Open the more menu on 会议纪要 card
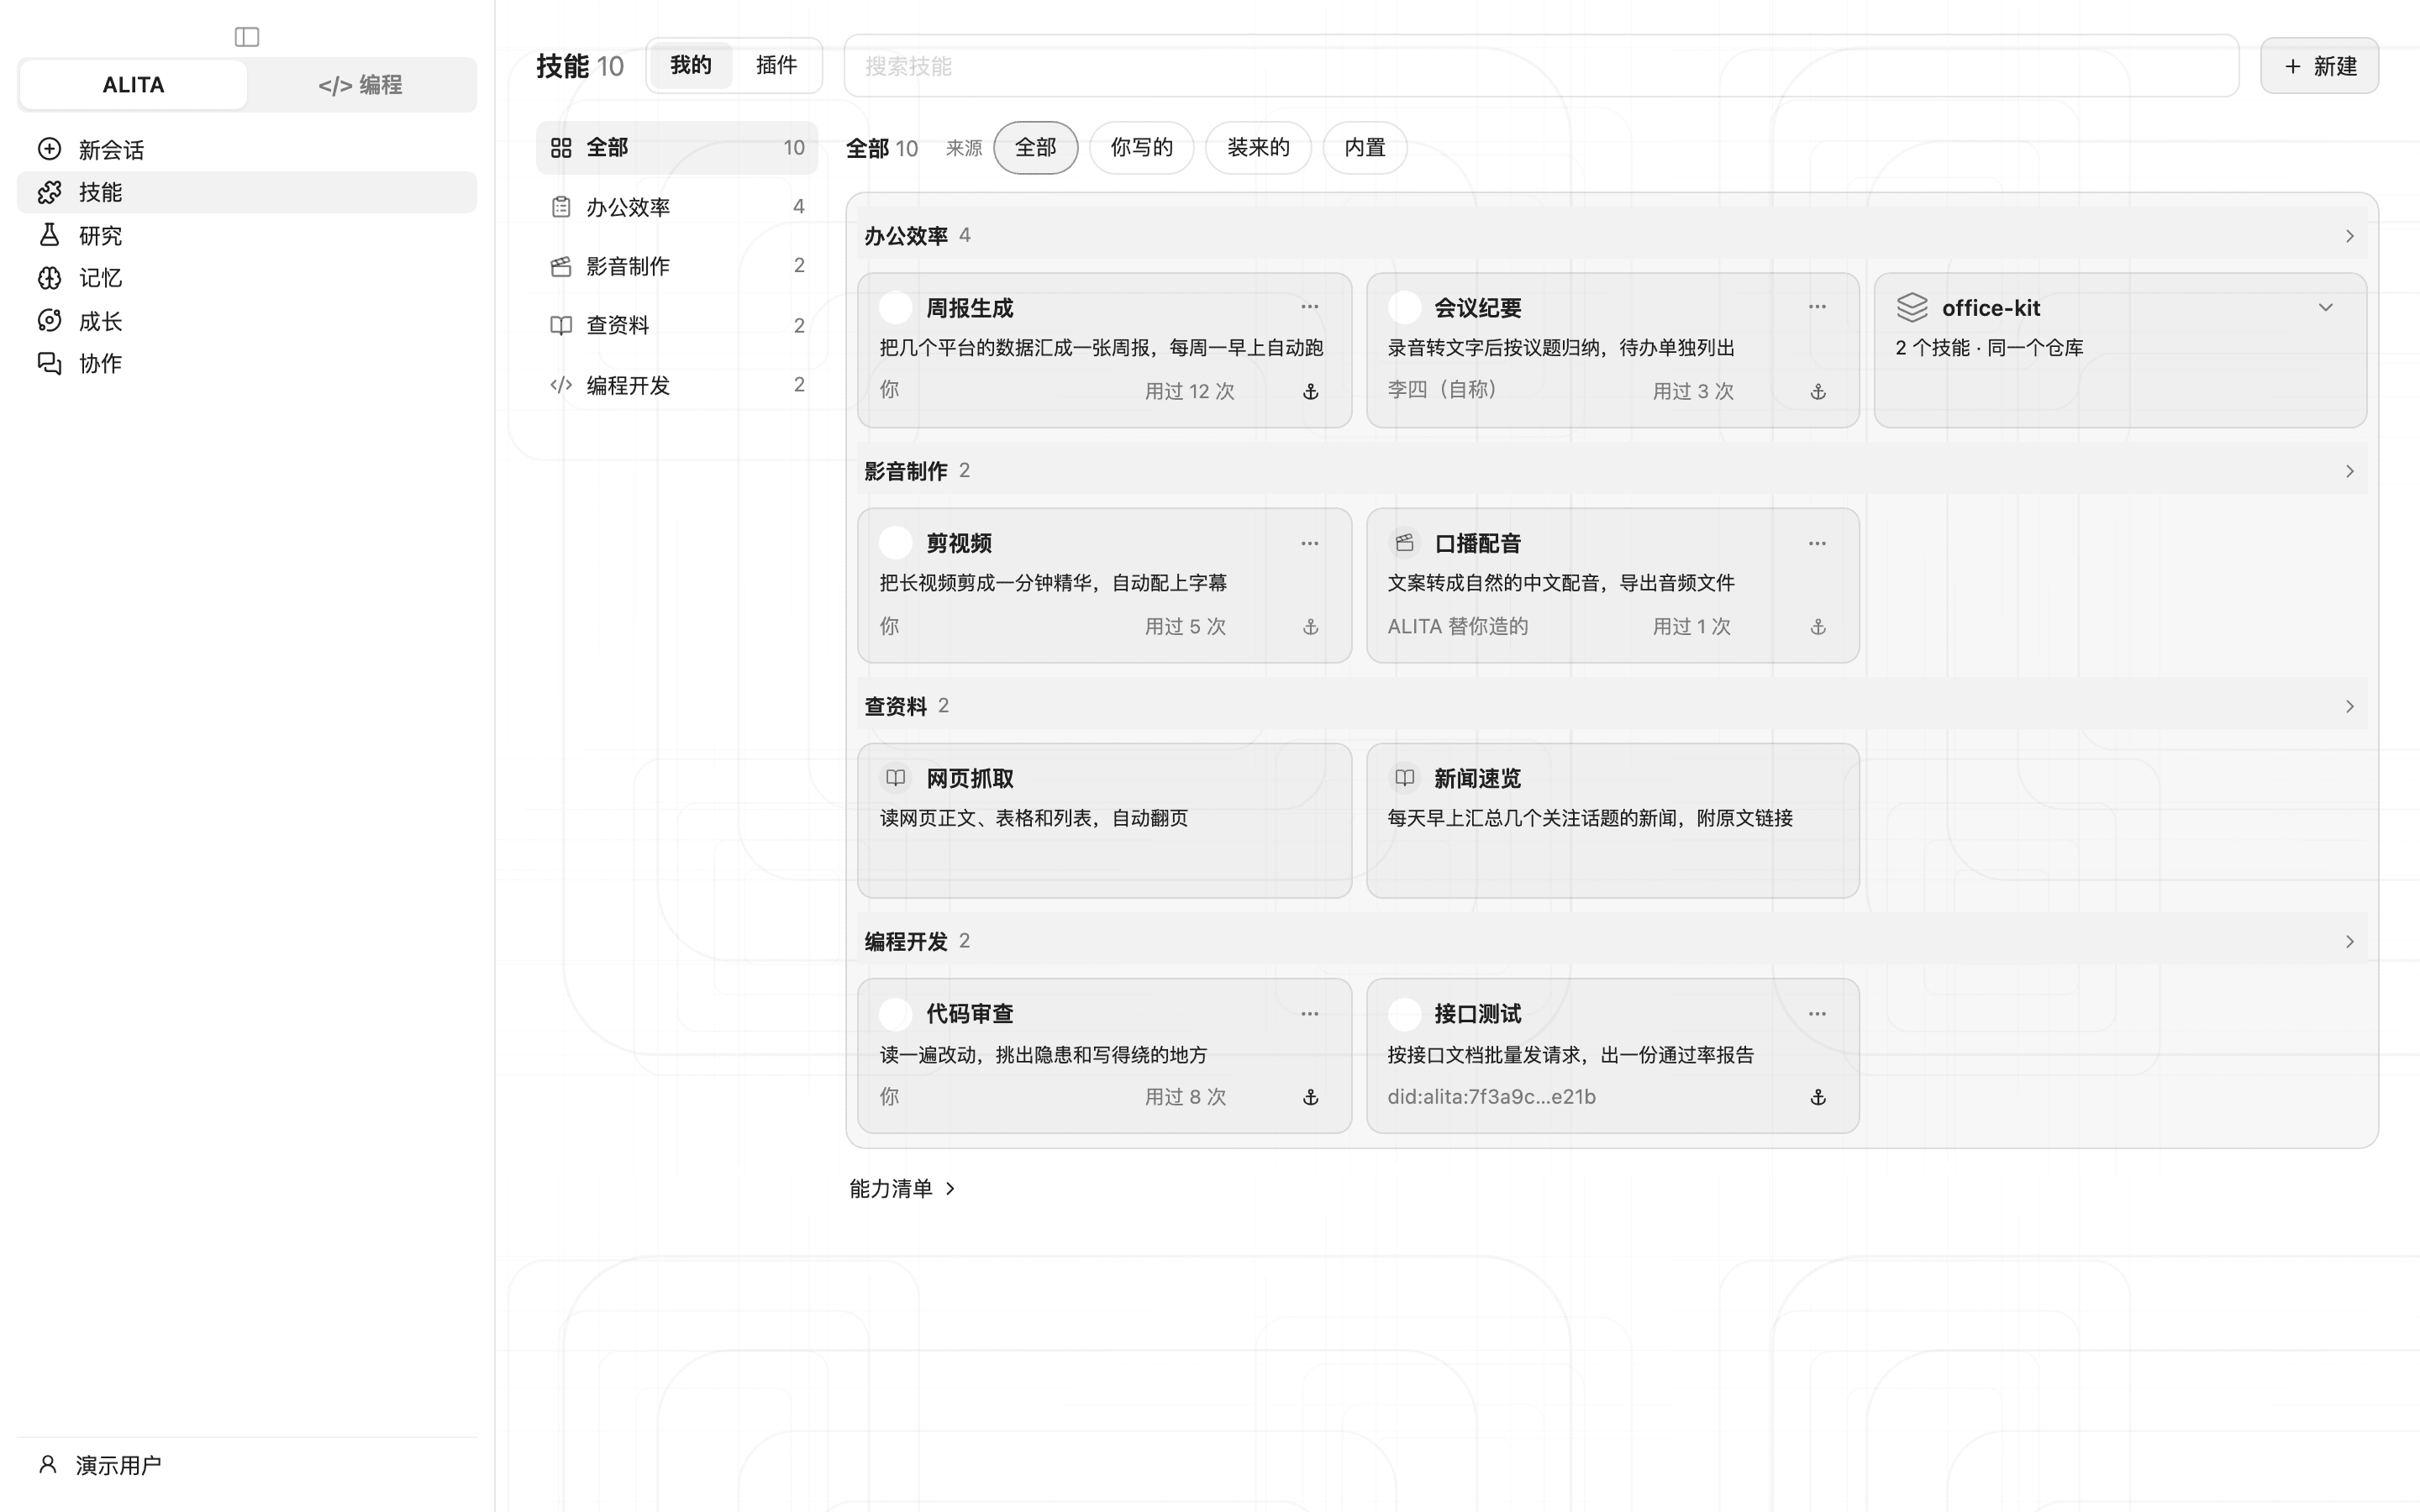2420x1512 pixels. coord(1817,307)
